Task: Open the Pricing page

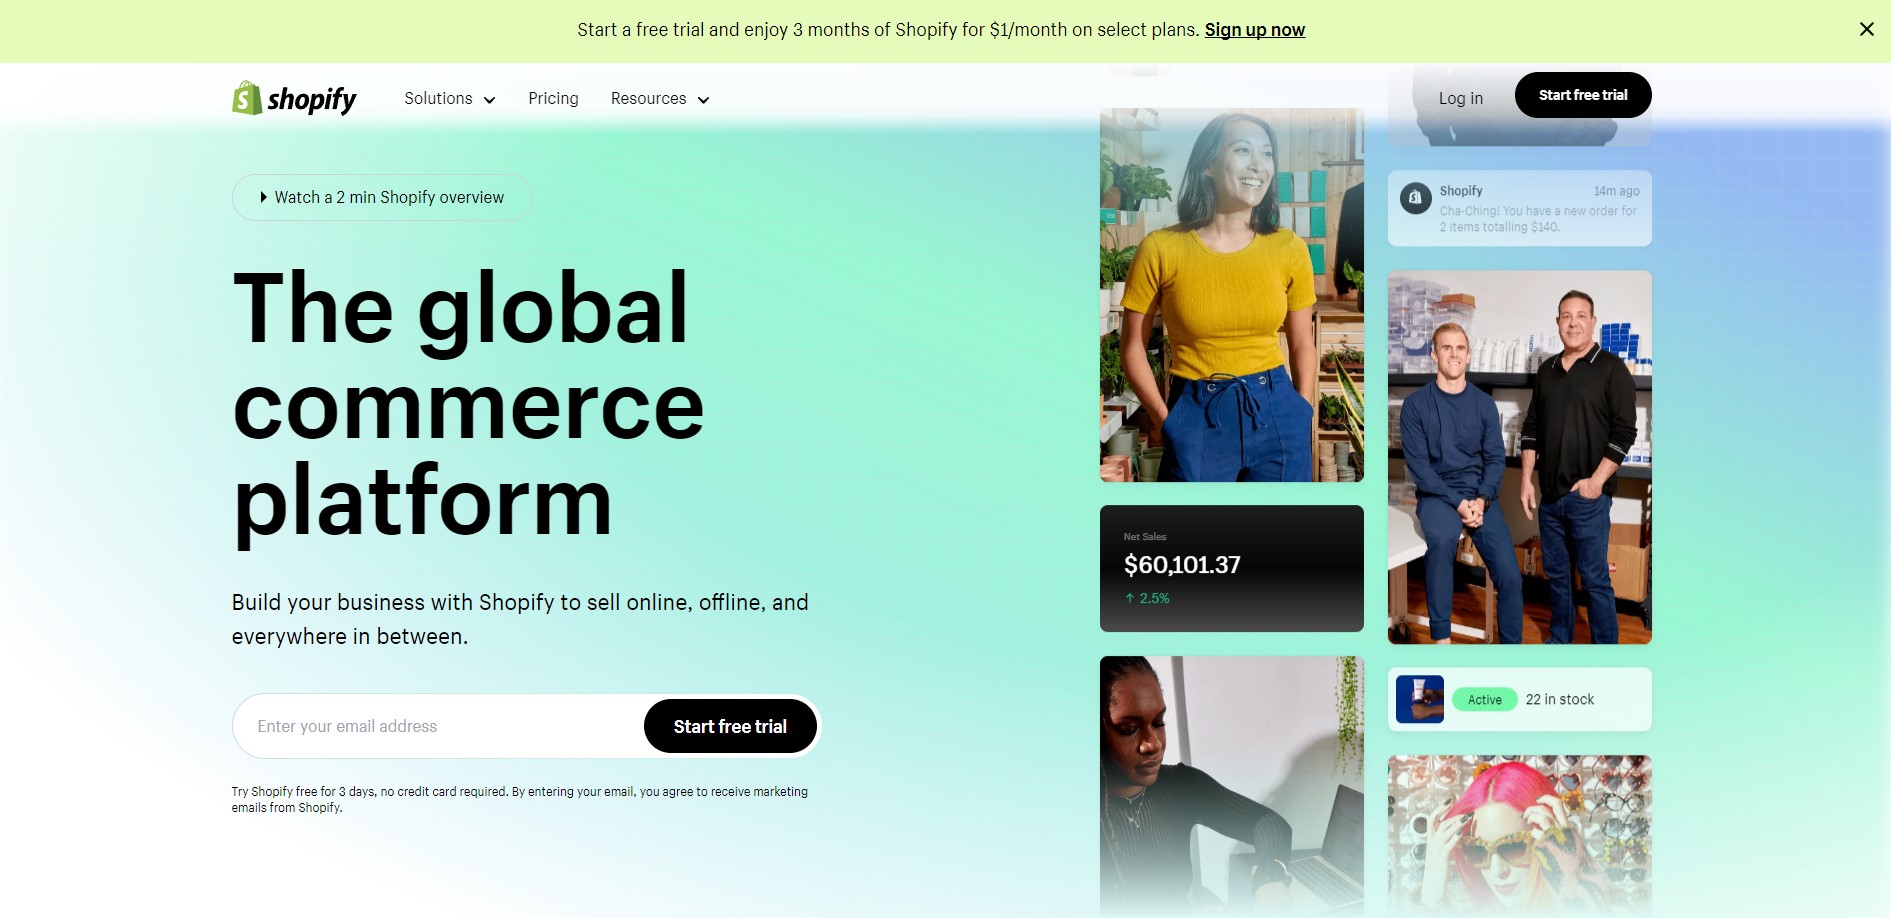Action: [553, 98]
